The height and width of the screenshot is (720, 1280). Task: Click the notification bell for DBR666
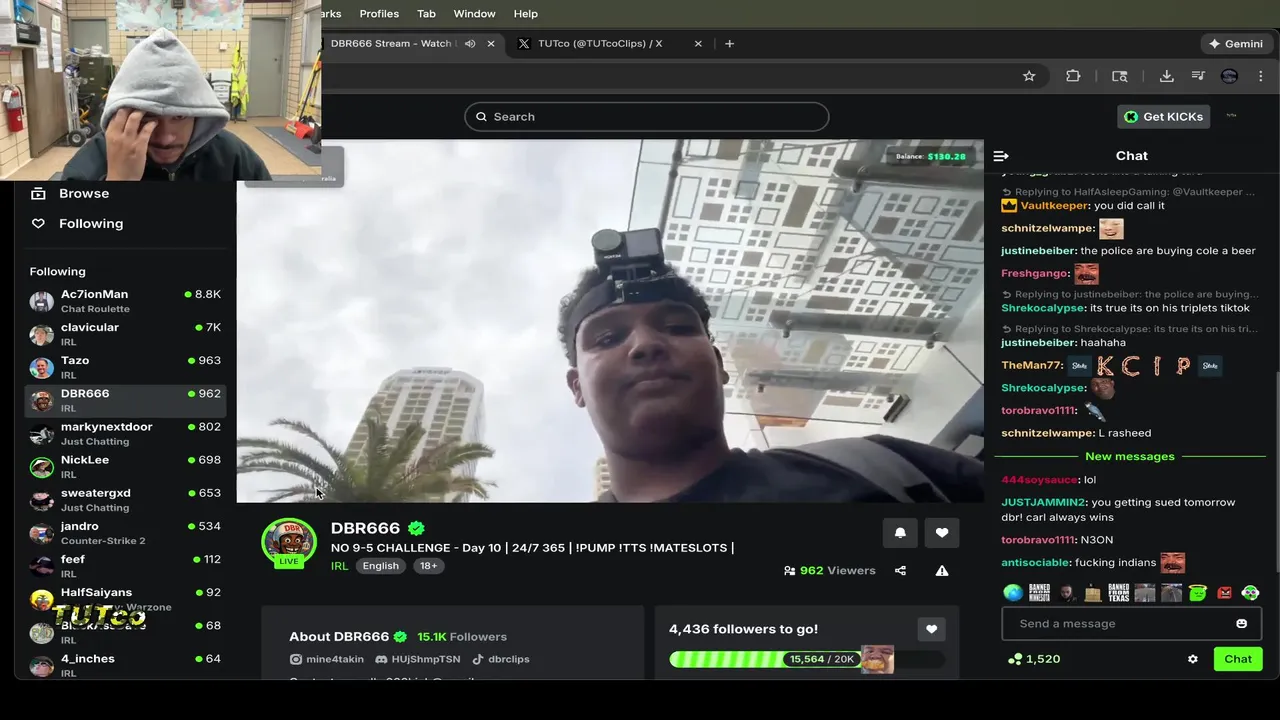[900, 533]
